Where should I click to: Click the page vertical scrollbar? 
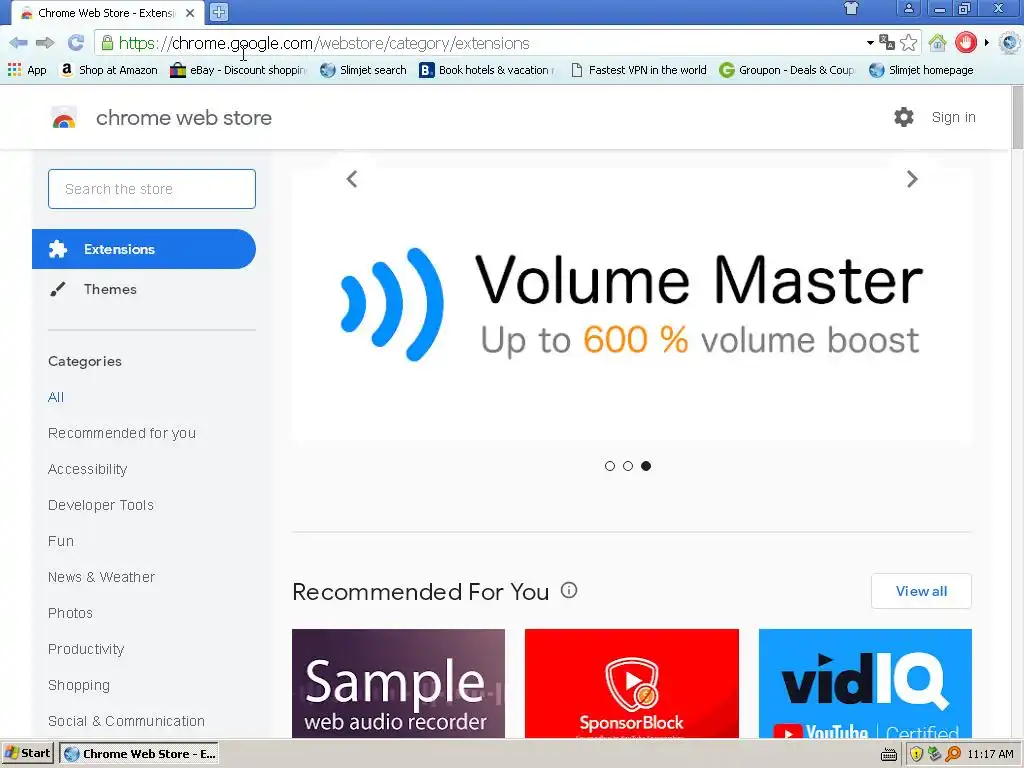(x=1017, y=118)
